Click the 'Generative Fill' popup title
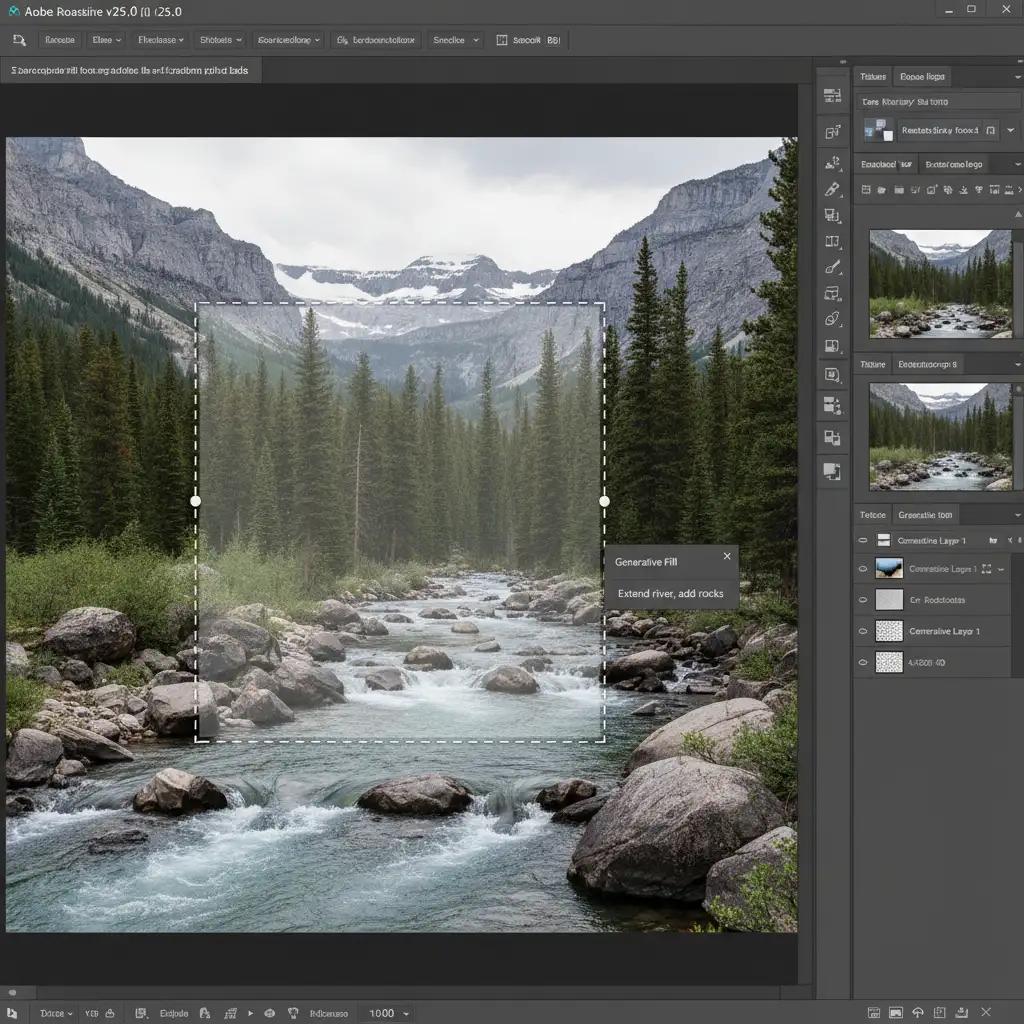Viewport: 1024px width, 1024px height. pos(646,562)
